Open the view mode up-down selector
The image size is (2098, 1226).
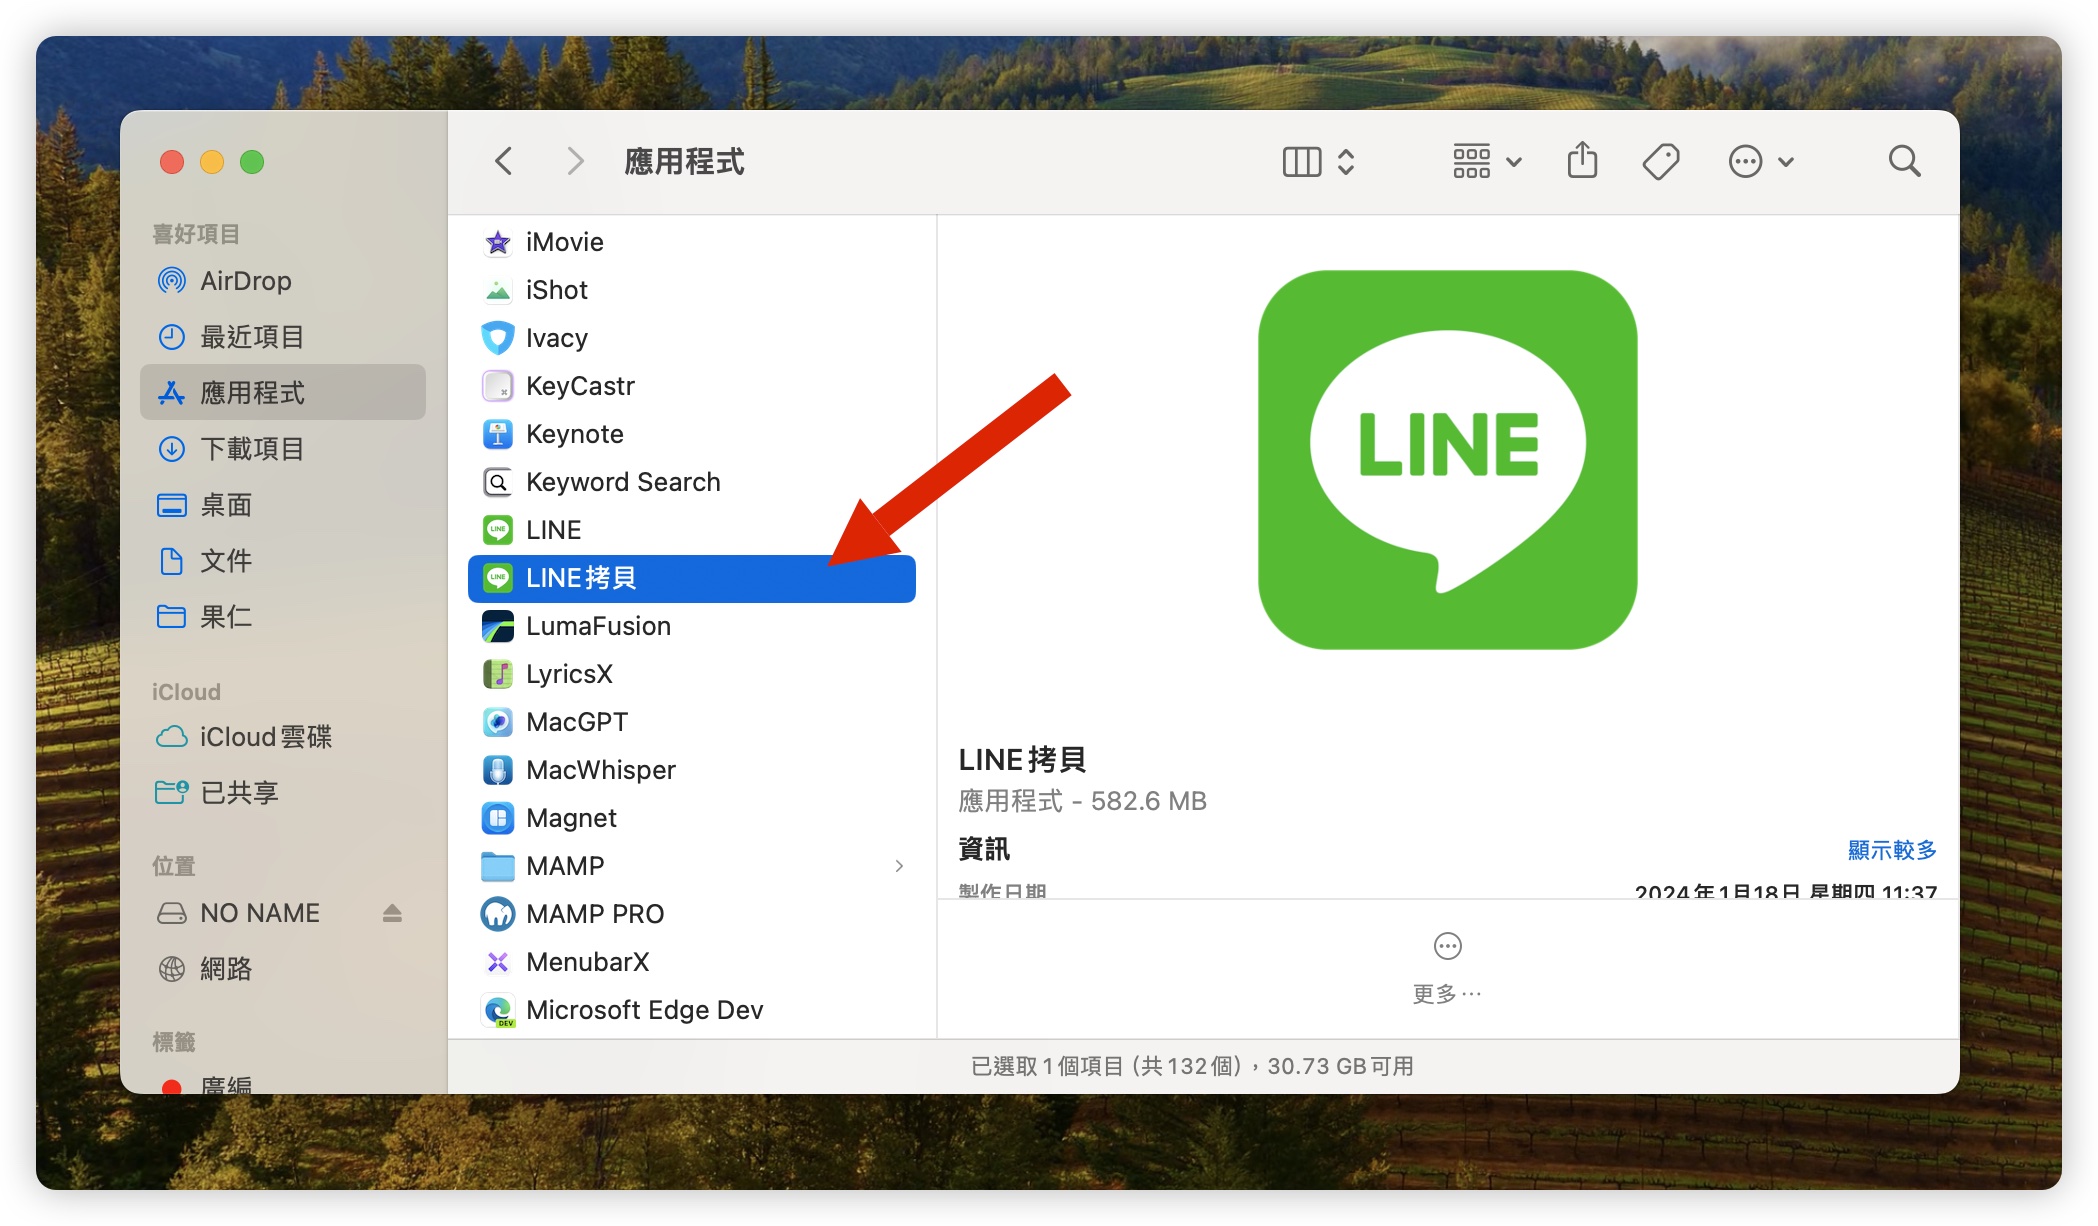point(1346,161)
